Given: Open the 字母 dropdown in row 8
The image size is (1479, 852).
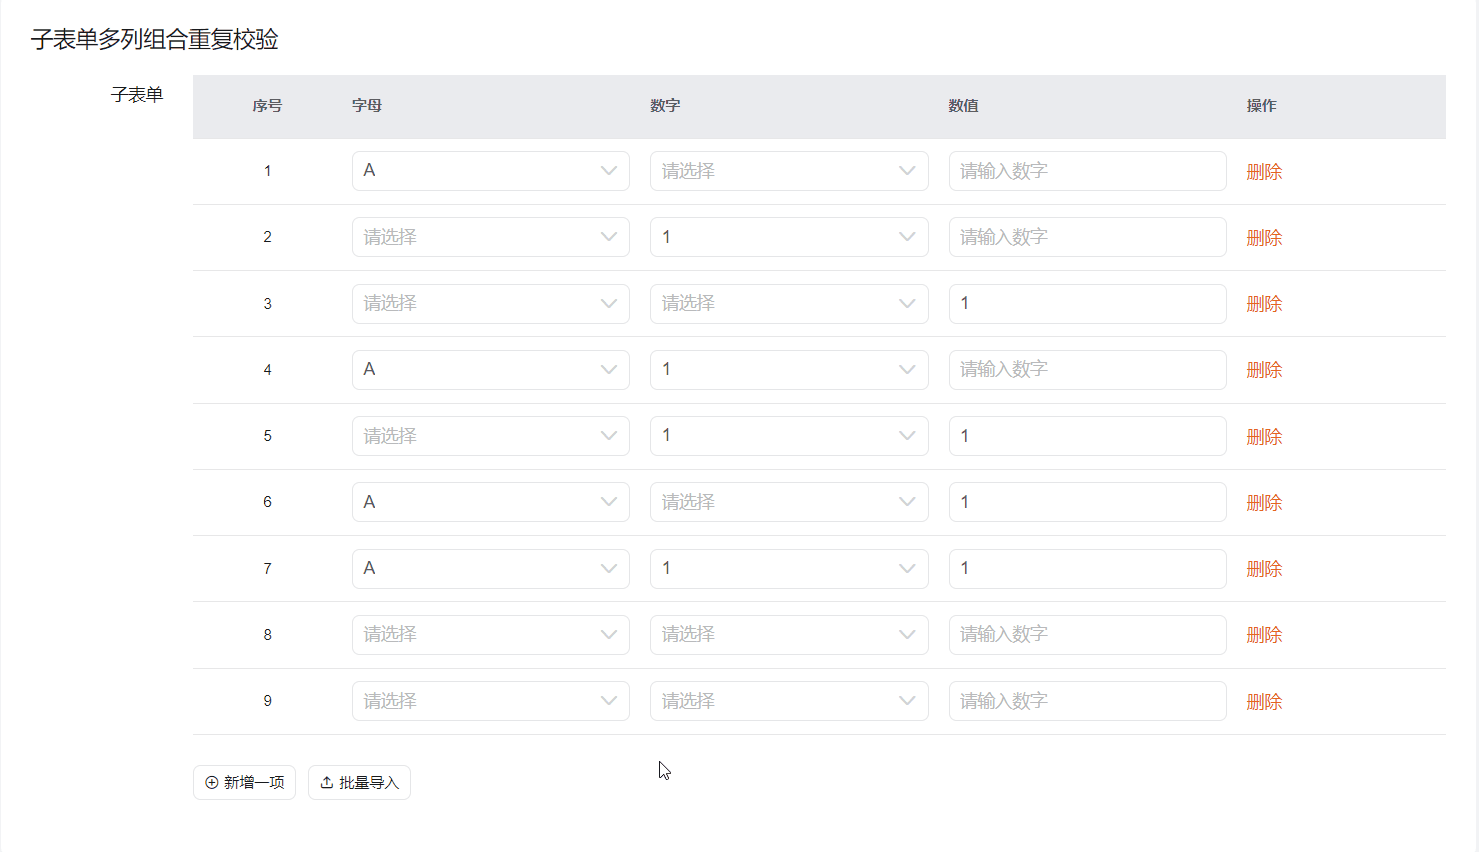Looking at the screenshot, I should (x=491, y=635).
